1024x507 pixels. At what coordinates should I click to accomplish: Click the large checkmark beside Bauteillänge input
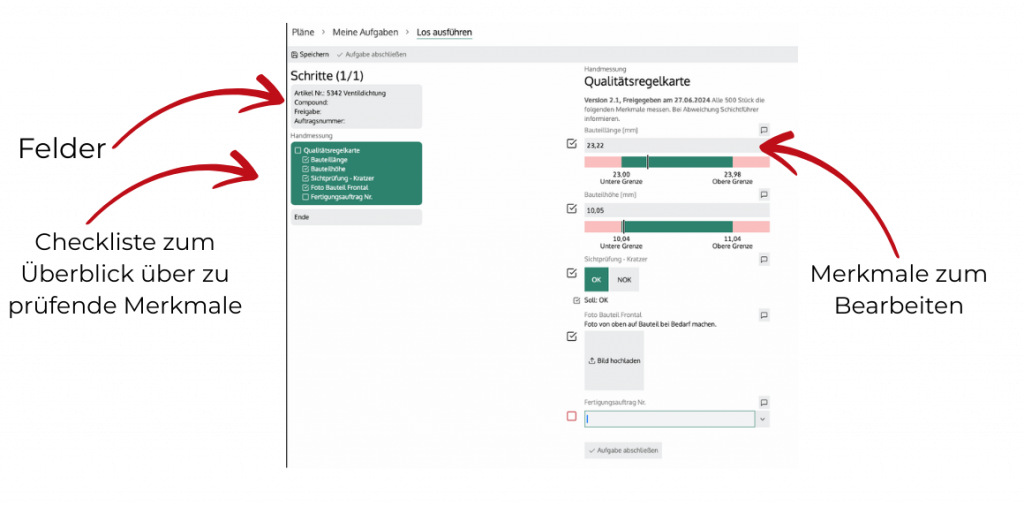point(571,144)
